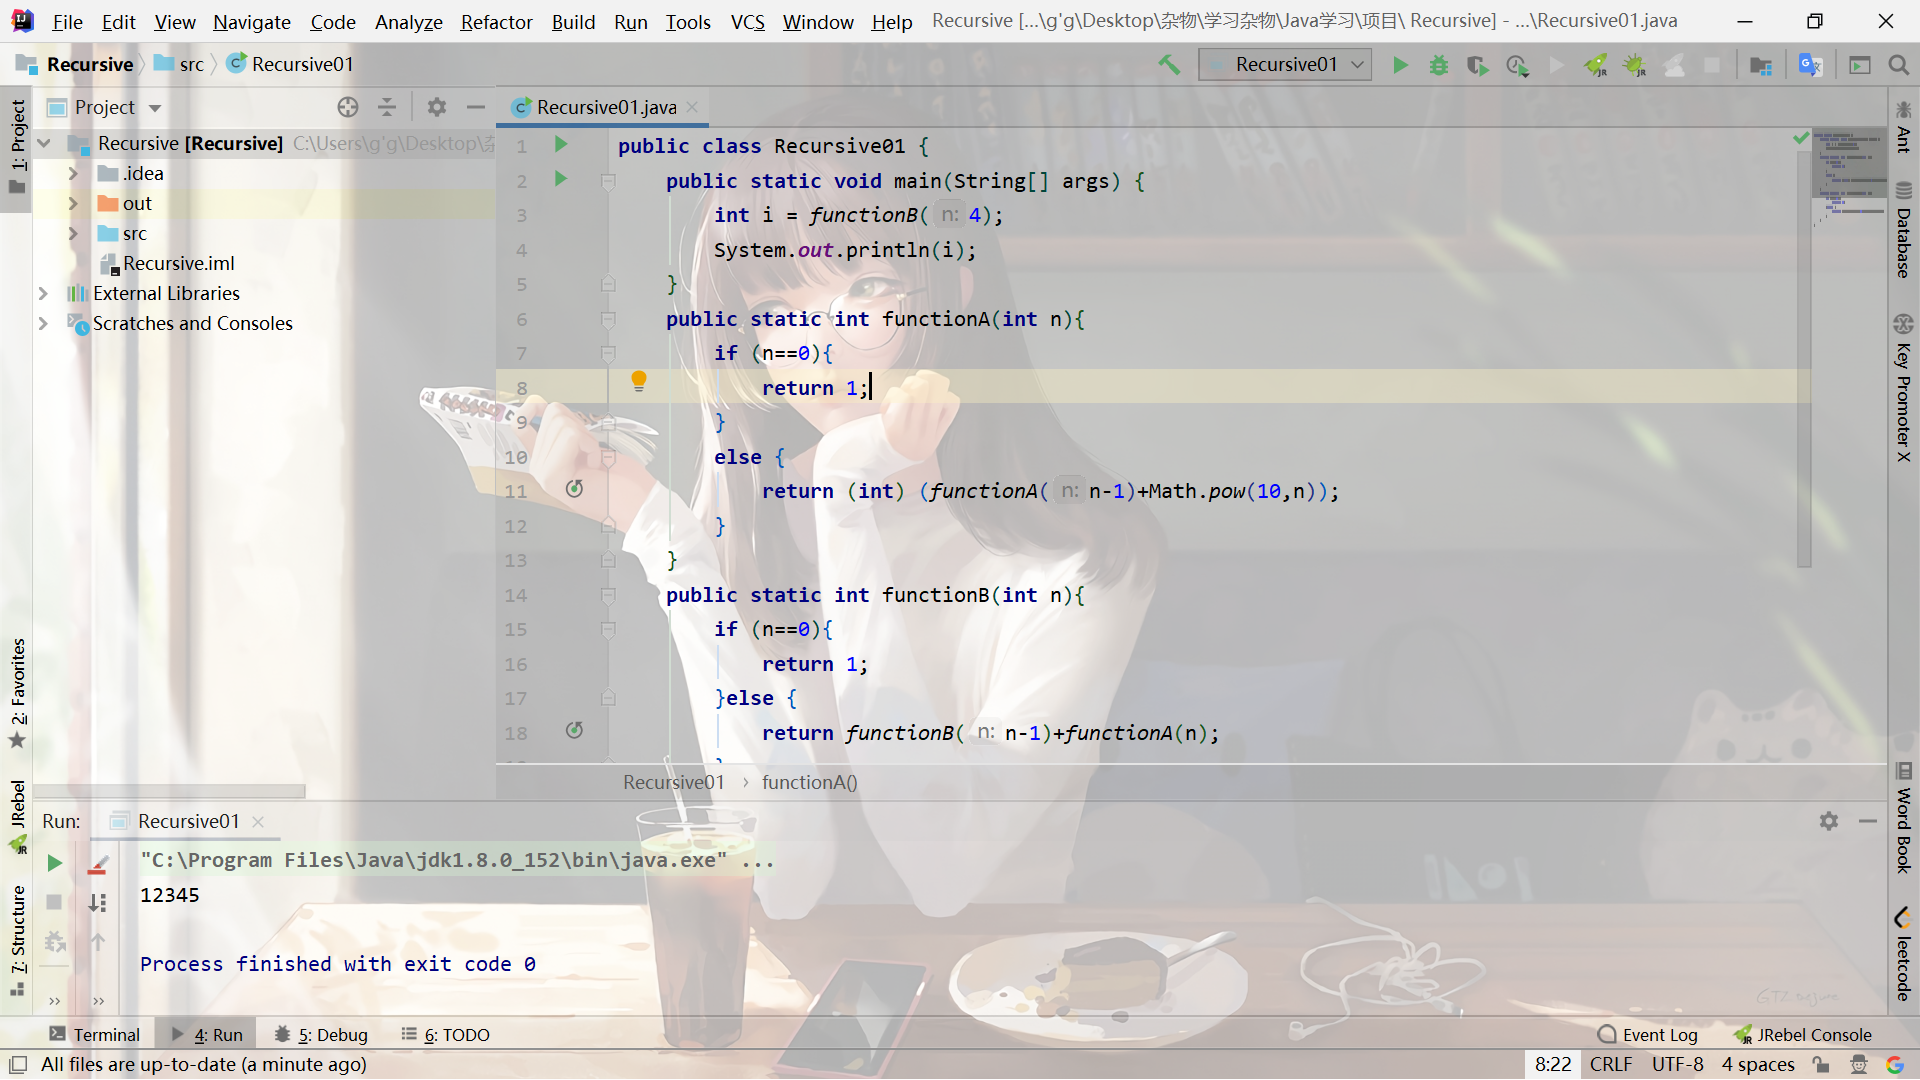This screenshot has height=1080, width=1920.
Task: Open the Refactor menu
Action: point(496,22)
